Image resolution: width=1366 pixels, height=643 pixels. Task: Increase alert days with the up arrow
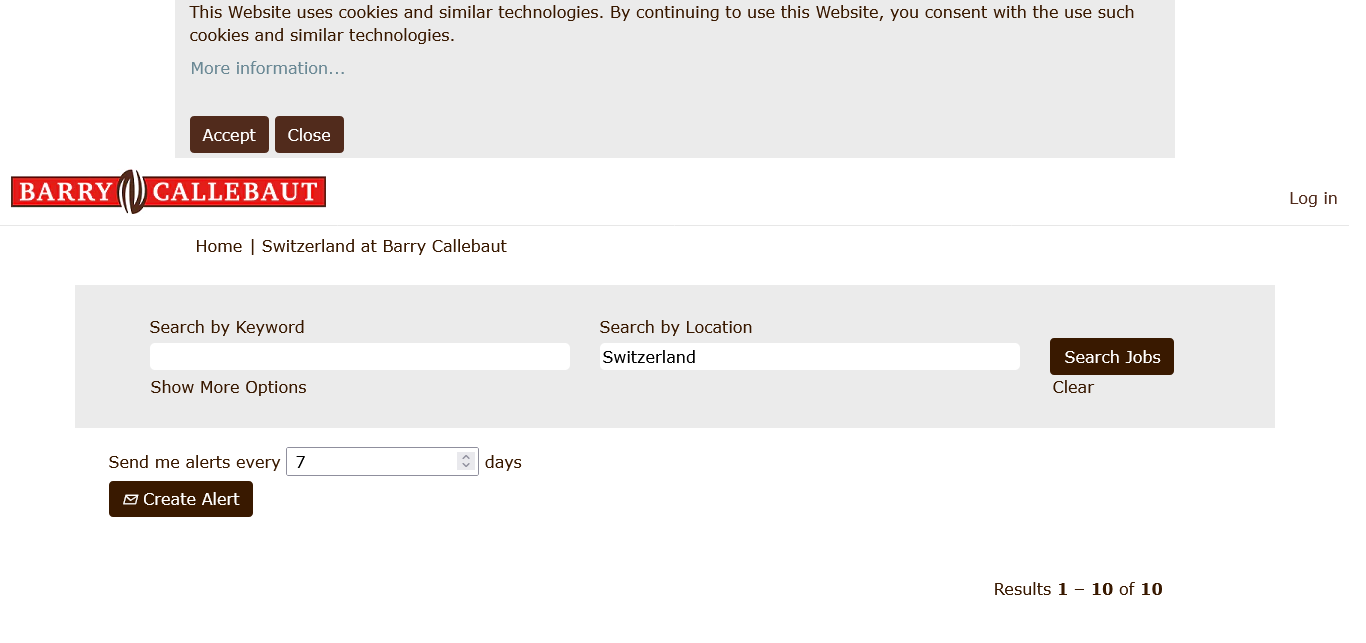point(465,457)
